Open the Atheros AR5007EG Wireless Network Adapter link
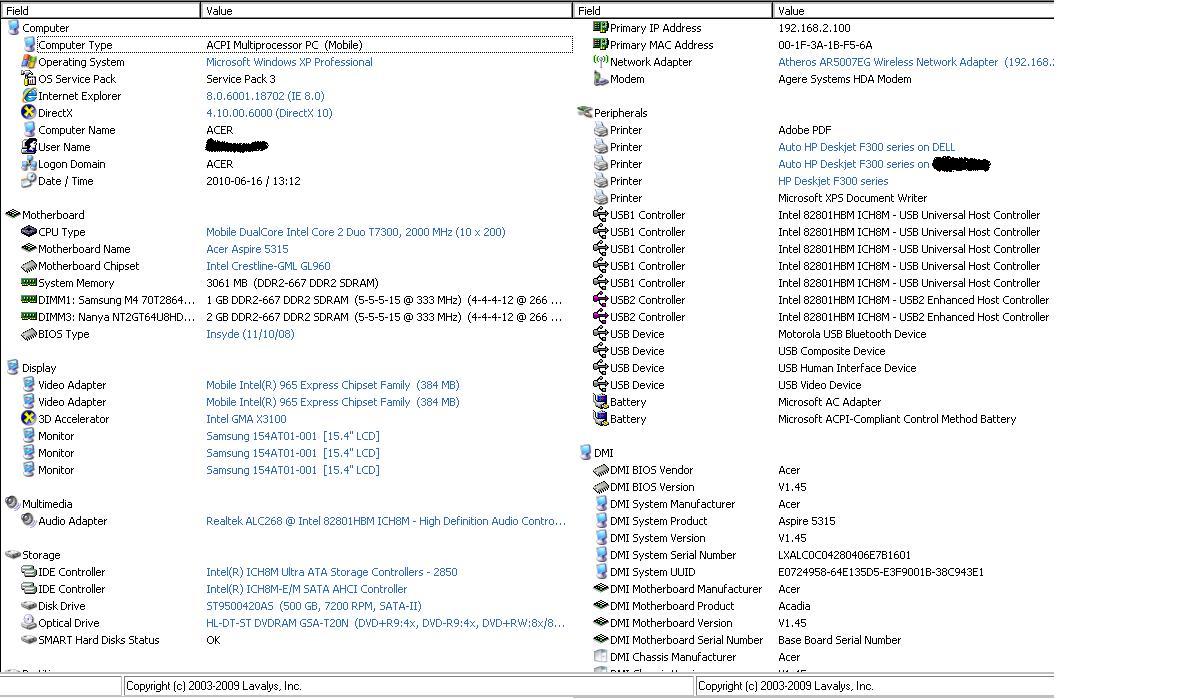The width and height of the screenshot is (1190, 699). point(915,62)
